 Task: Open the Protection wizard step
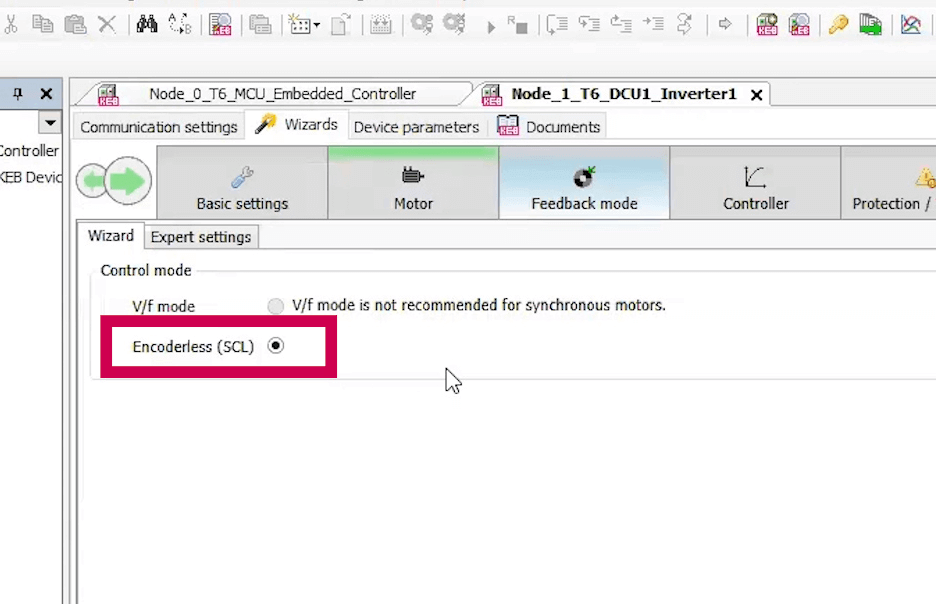pos(889,183)
